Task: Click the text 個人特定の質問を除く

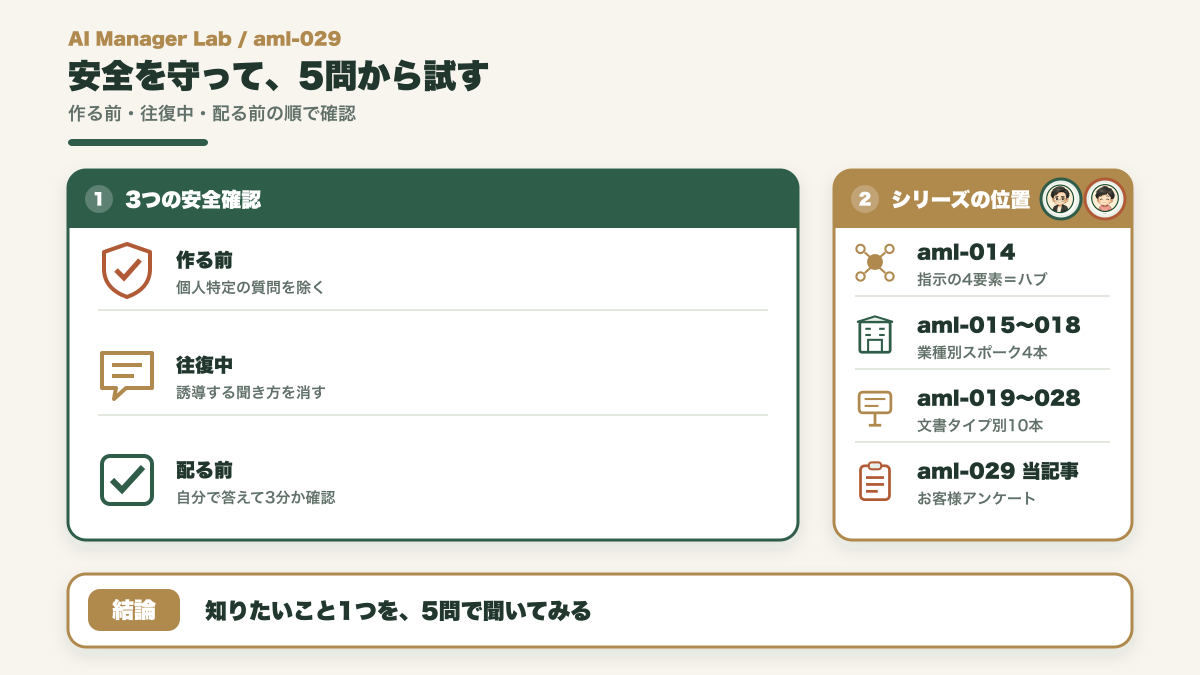Action: tap(250, 287)
